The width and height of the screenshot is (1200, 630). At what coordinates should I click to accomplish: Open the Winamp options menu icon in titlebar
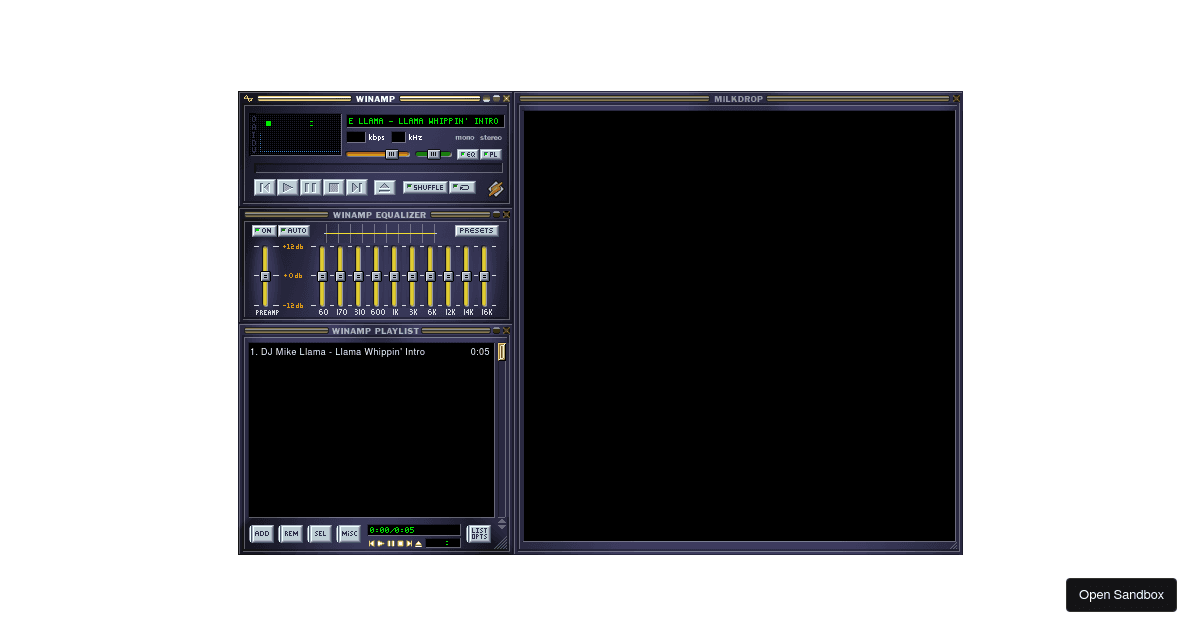click(249, 99)
